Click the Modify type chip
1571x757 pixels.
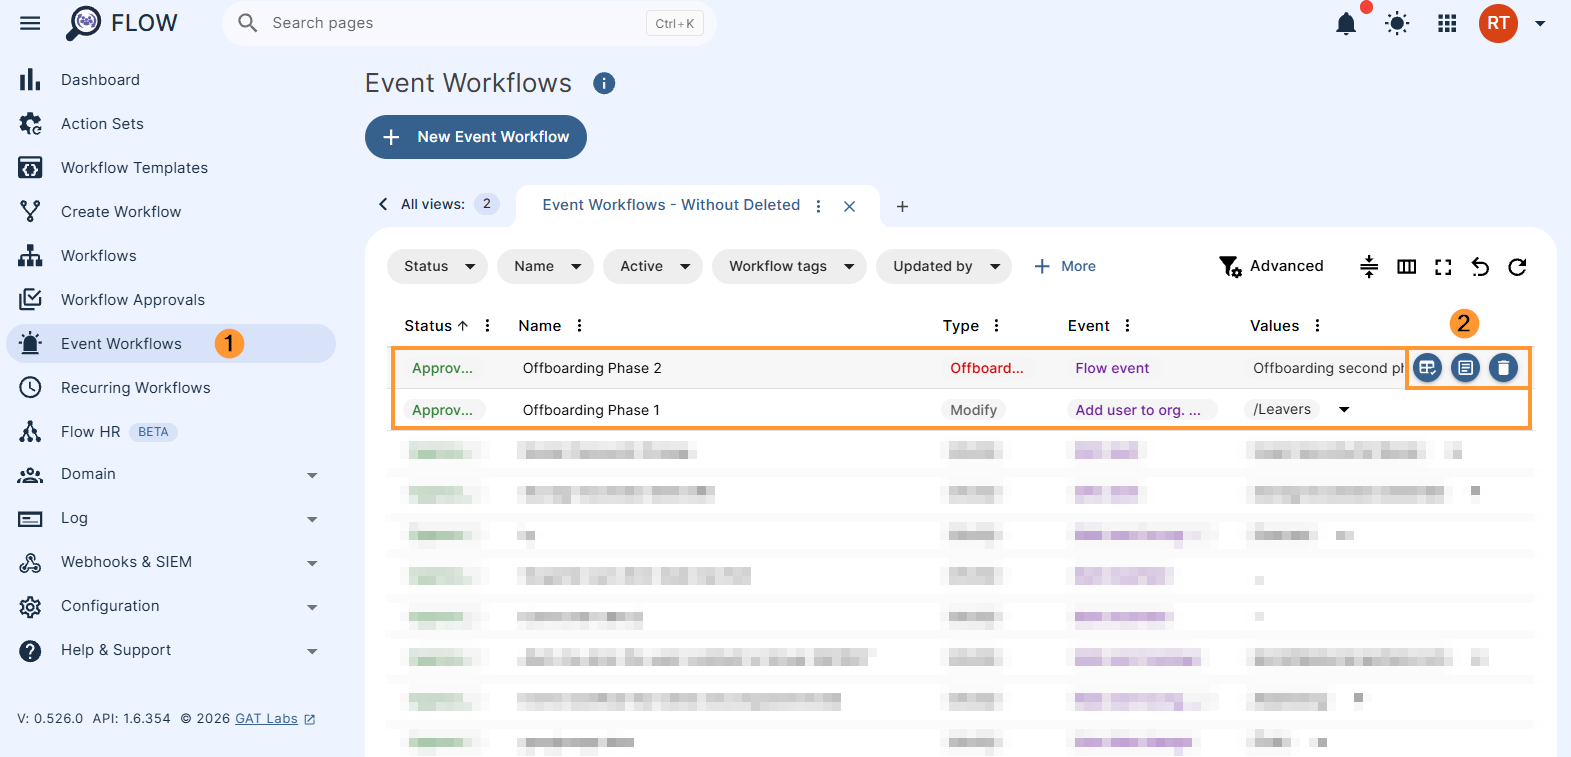click(974, 410)
